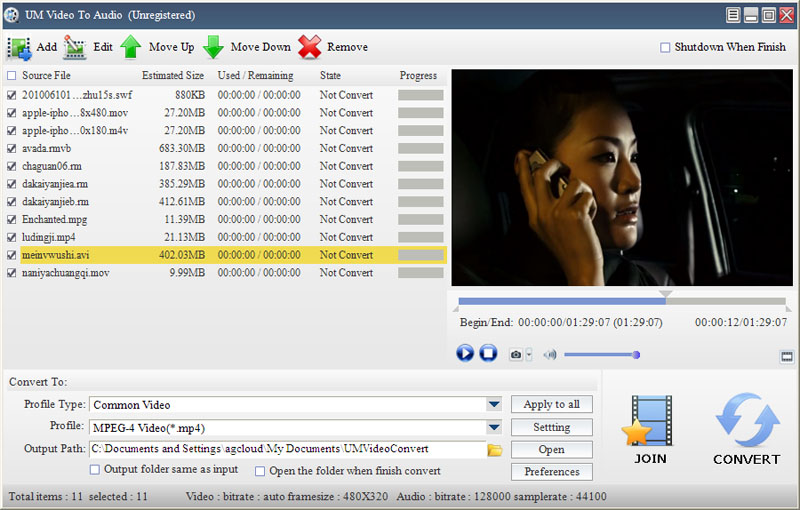Open the snapshot options dropdown arrow
This screenshot has height=510, width=800.
point(529,354)
